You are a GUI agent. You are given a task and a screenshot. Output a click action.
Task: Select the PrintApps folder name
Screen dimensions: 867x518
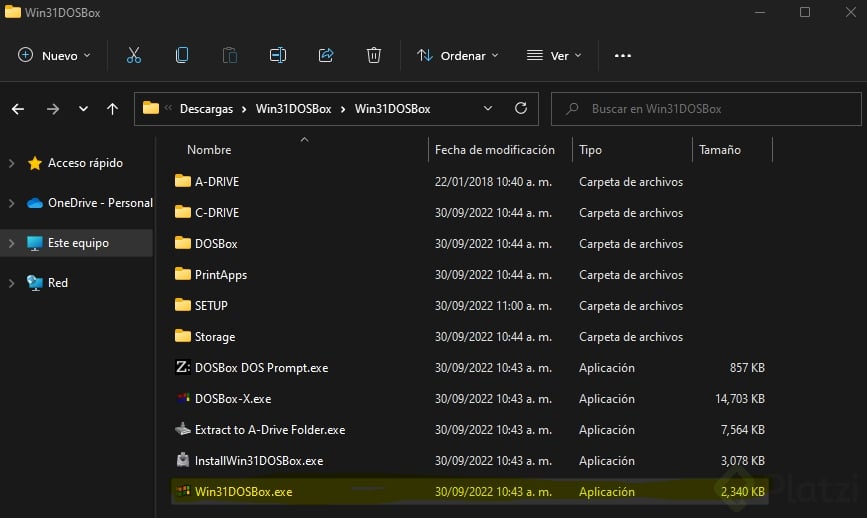coord(221,275)
